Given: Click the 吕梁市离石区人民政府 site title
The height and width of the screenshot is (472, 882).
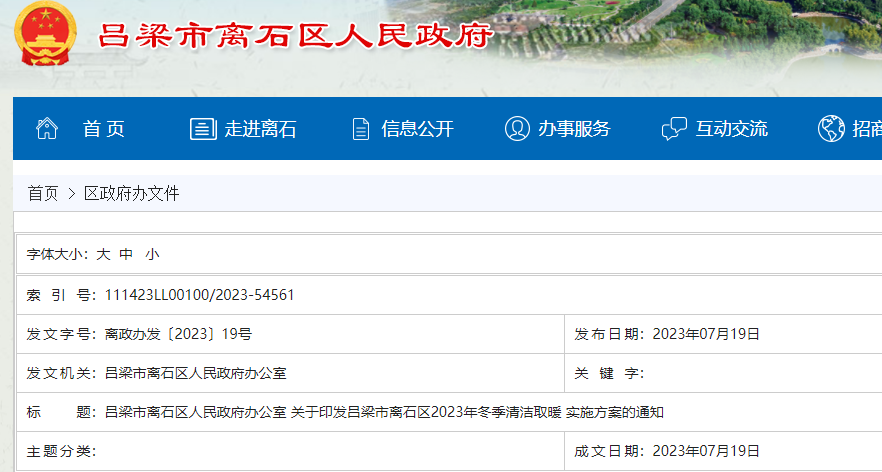Looking at the screenshot, I should click(295, 36).
